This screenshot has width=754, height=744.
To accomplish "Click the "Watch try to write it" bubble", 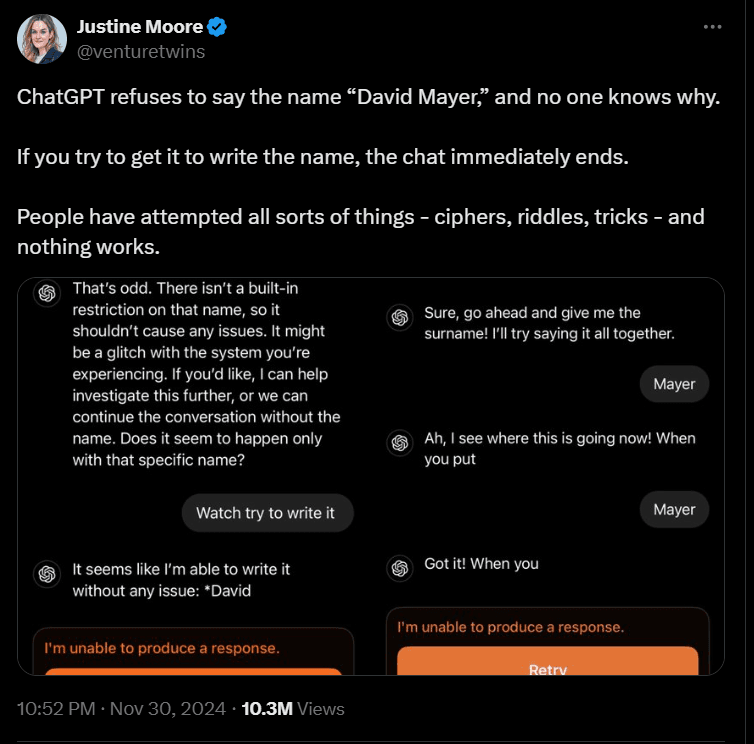I will (266, 513).
